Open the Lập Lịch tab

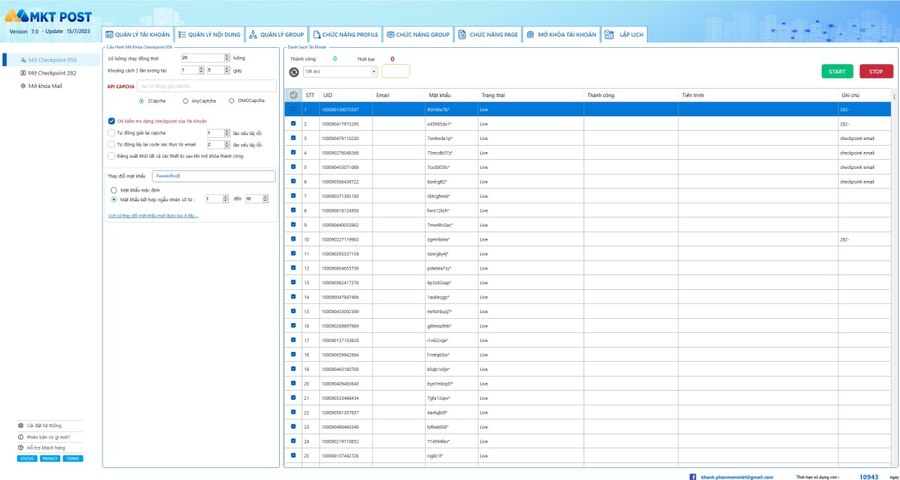624,34
